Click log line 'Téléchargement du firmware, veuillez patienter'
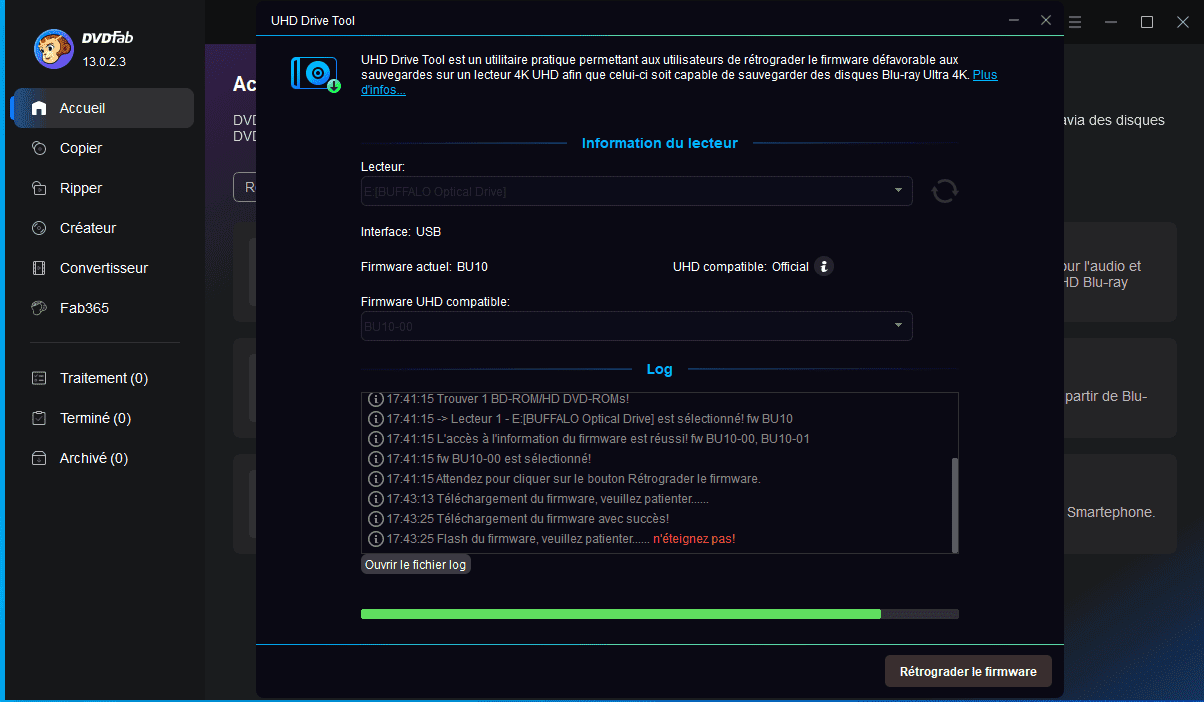This screenshot has height=702, width=1204. (538, 499)
